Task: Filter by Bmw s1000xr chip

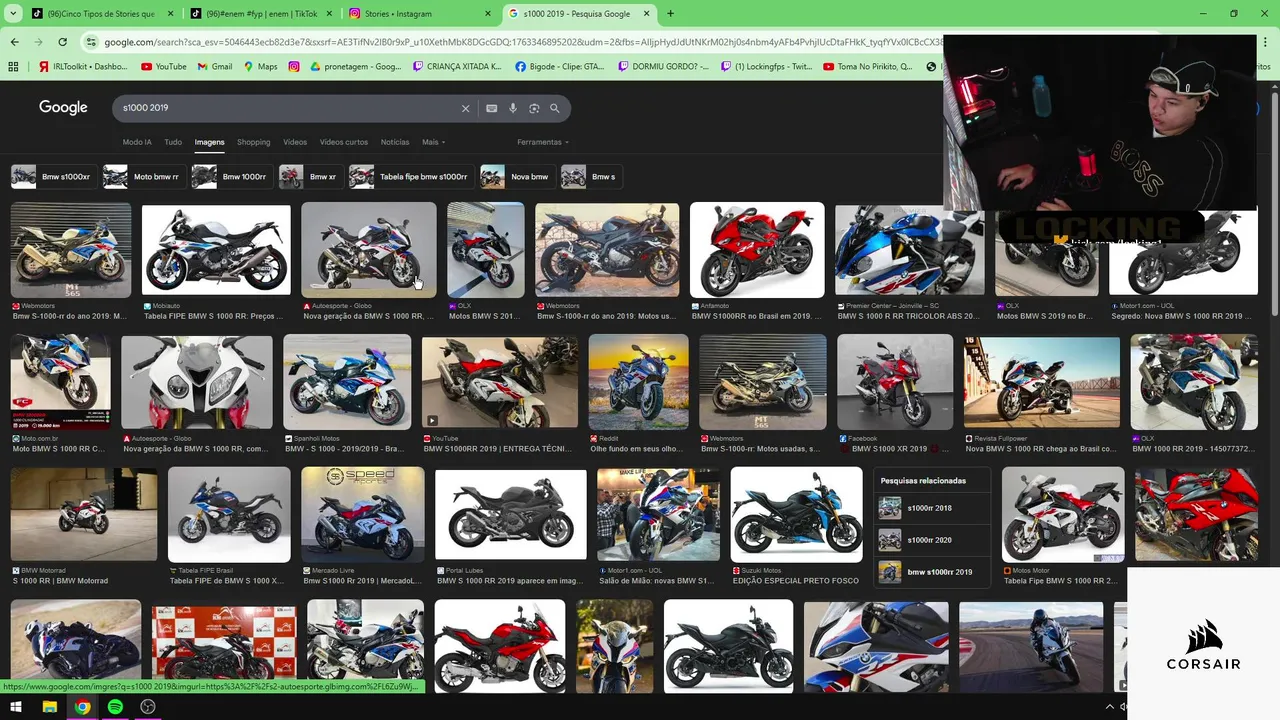Action: coord(52,177)
